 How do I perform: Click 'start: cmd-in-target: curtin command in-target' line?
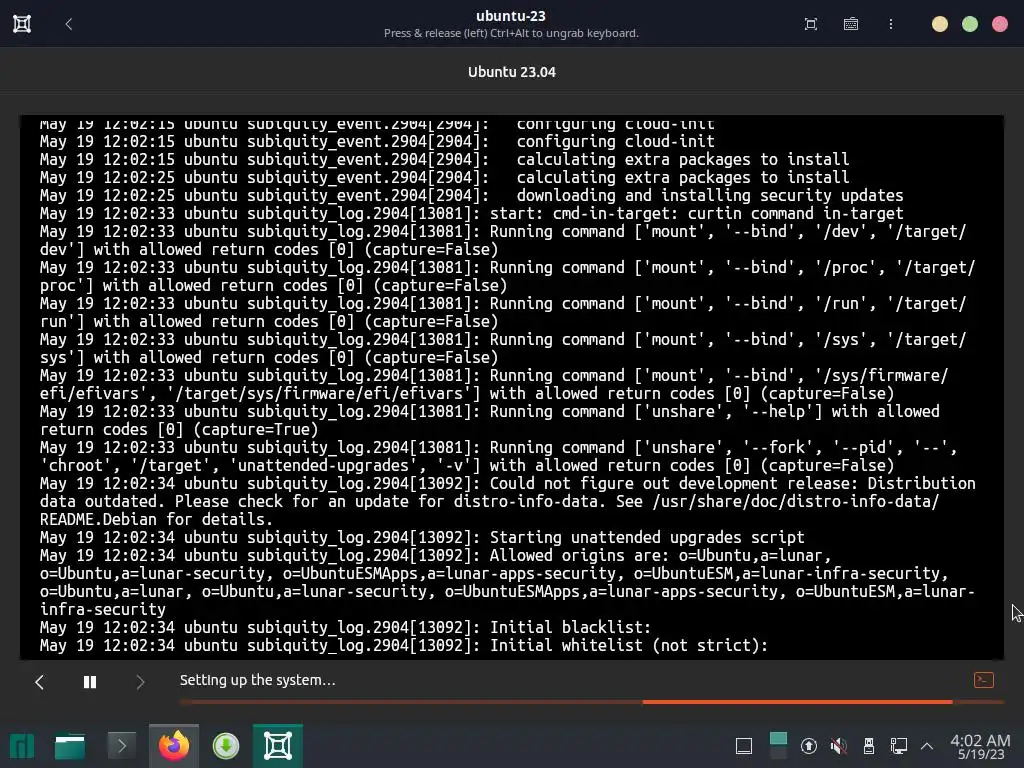coord(697,214)
